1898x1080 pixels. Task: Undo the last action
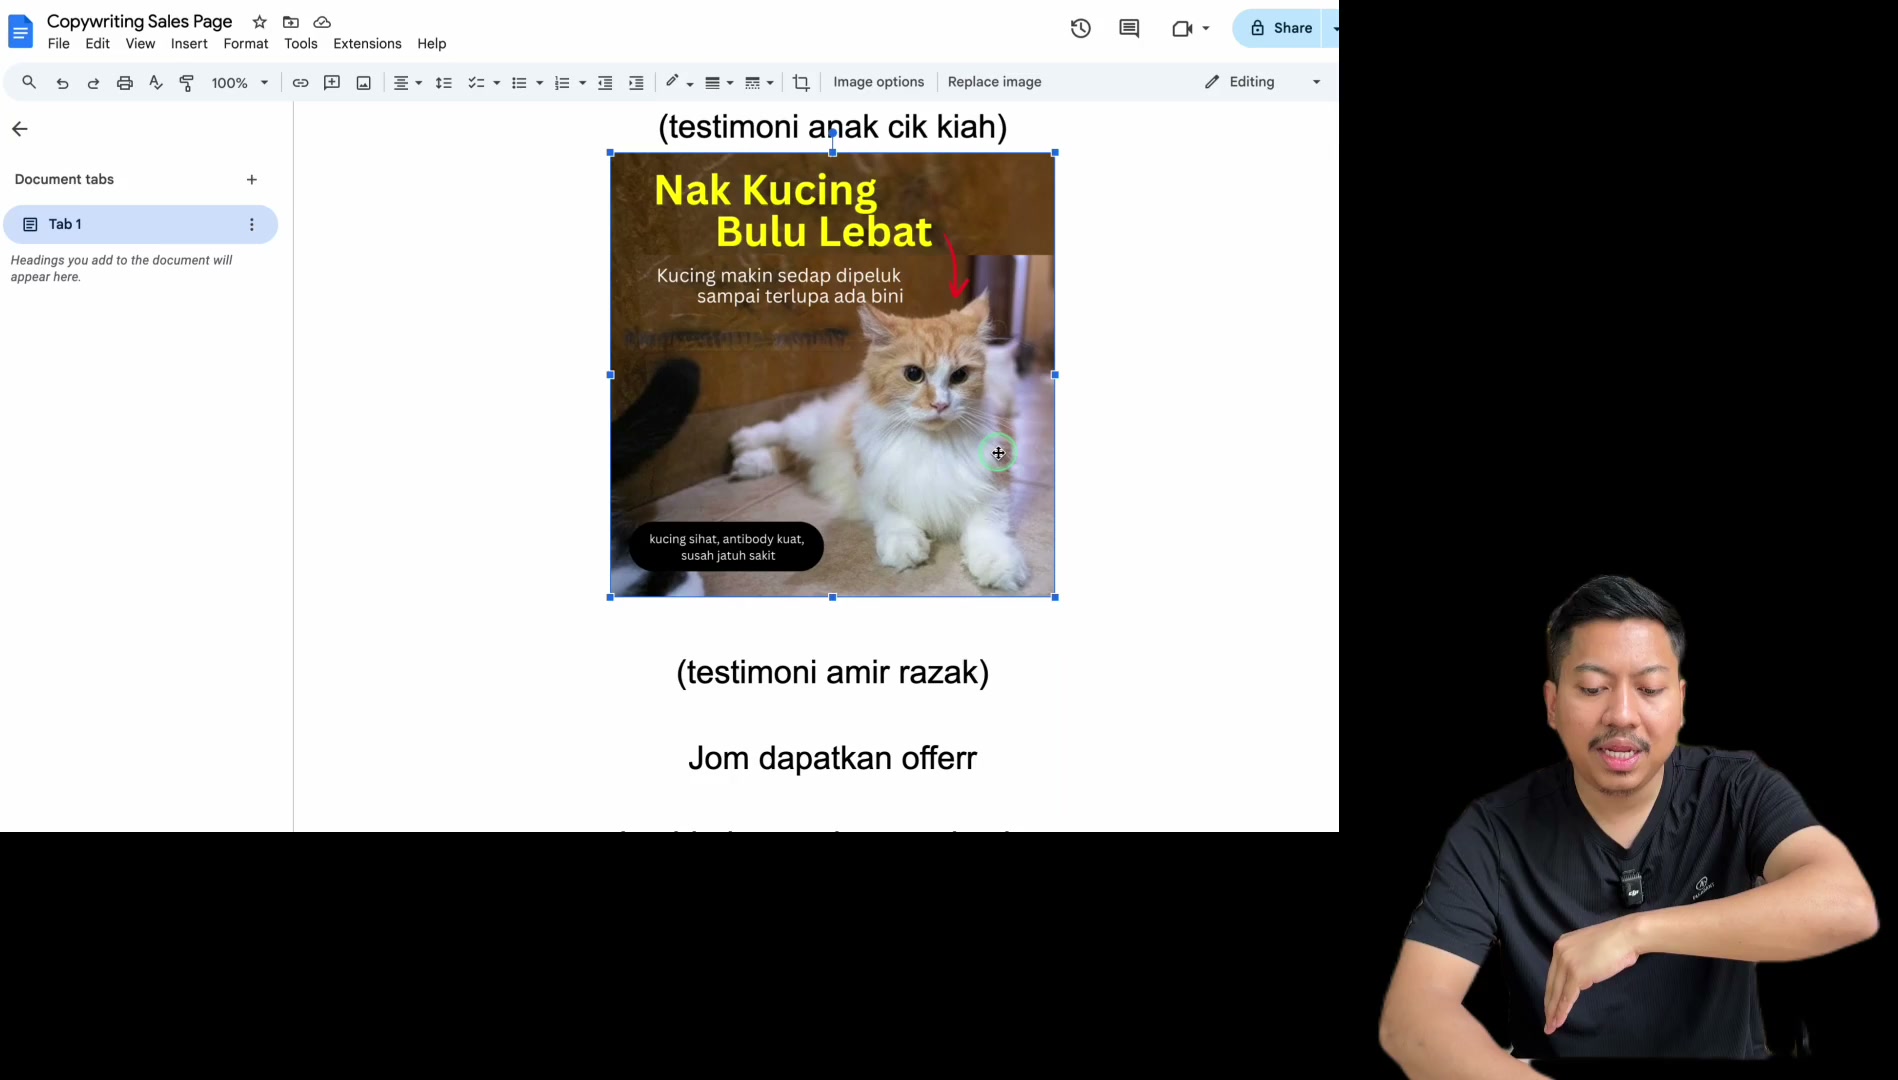pyautogui.click(x=62, y=83)
